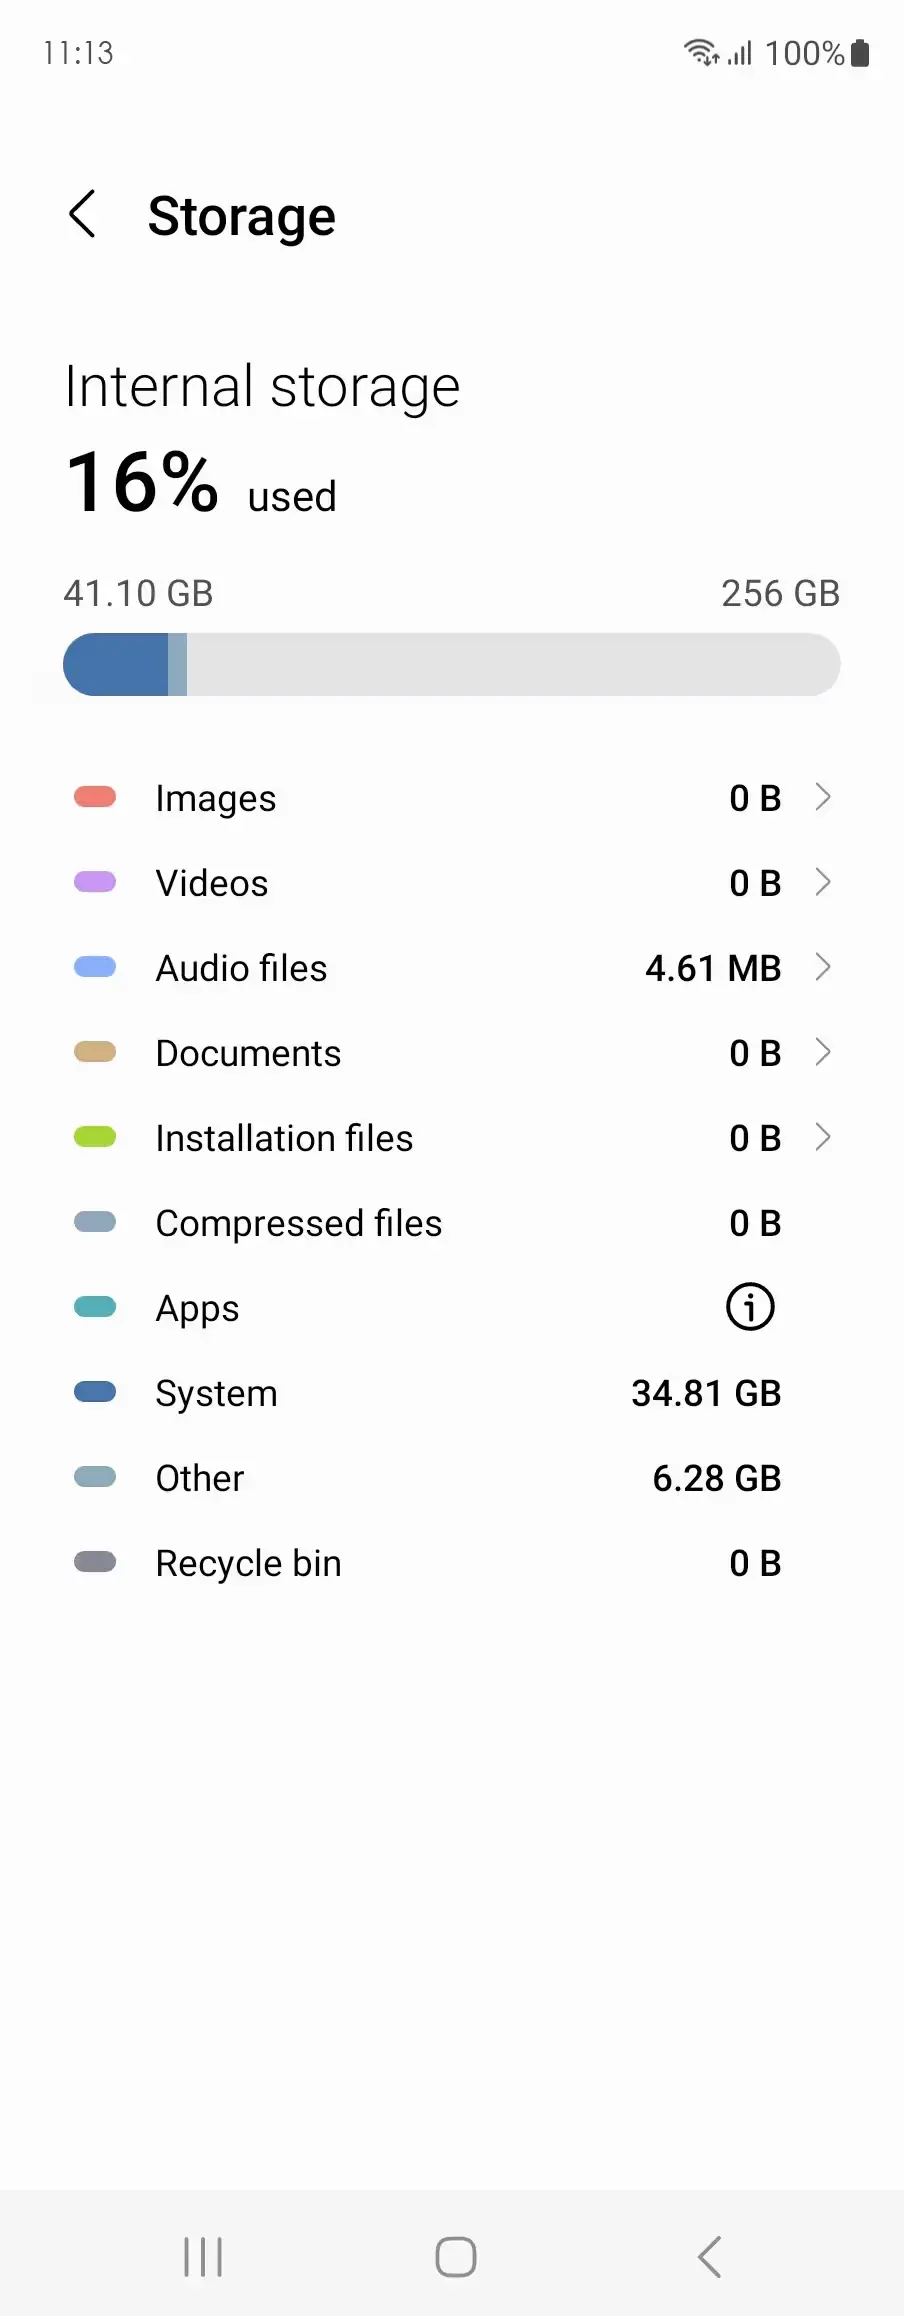Viewport: 904px width, 2316px height.
Task: Open the Installation files category
Action: click(284, 1138)
